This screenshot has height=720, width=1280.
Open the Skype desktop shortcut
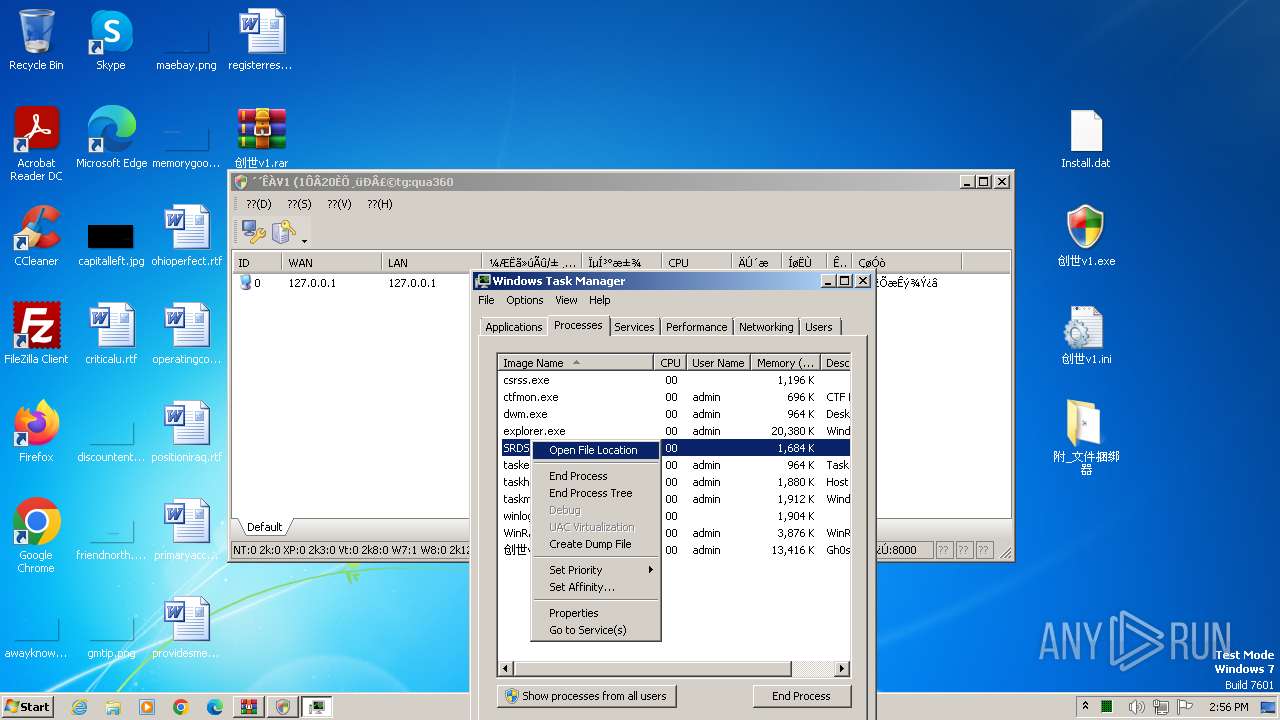110,40
